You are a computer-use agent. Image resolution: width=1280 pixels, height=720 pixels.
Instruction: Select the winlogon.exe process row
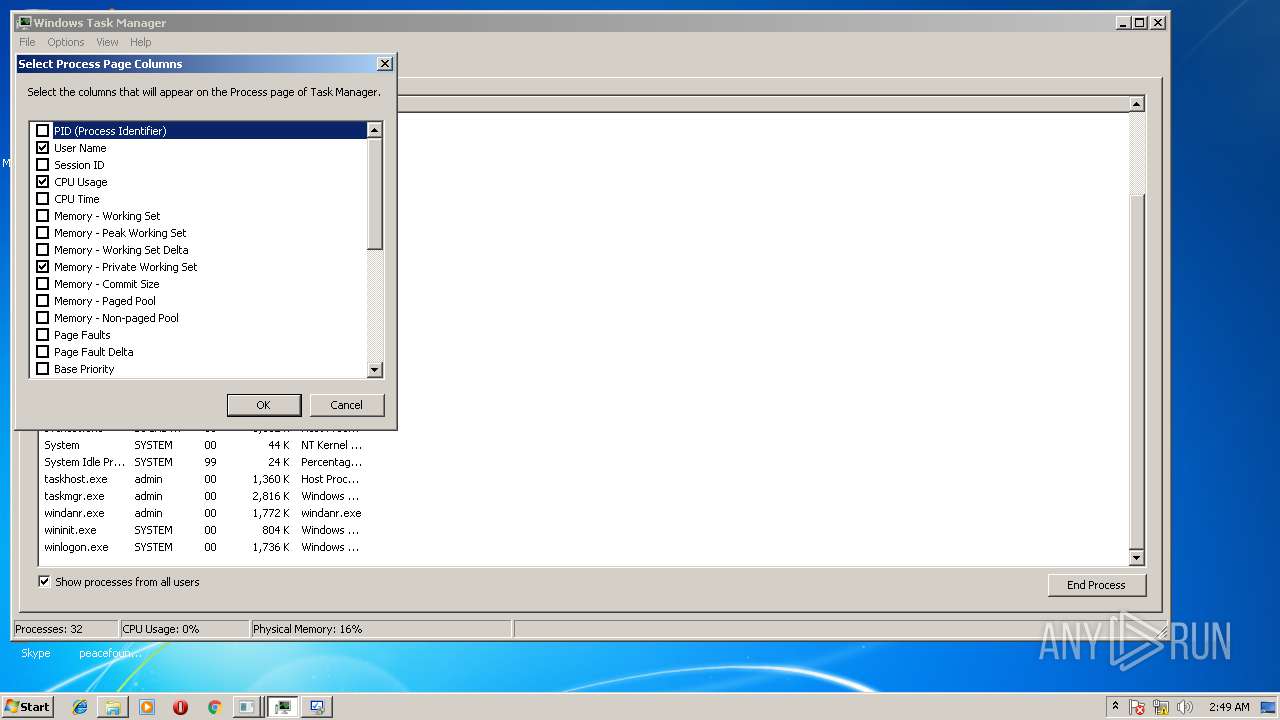203,547
